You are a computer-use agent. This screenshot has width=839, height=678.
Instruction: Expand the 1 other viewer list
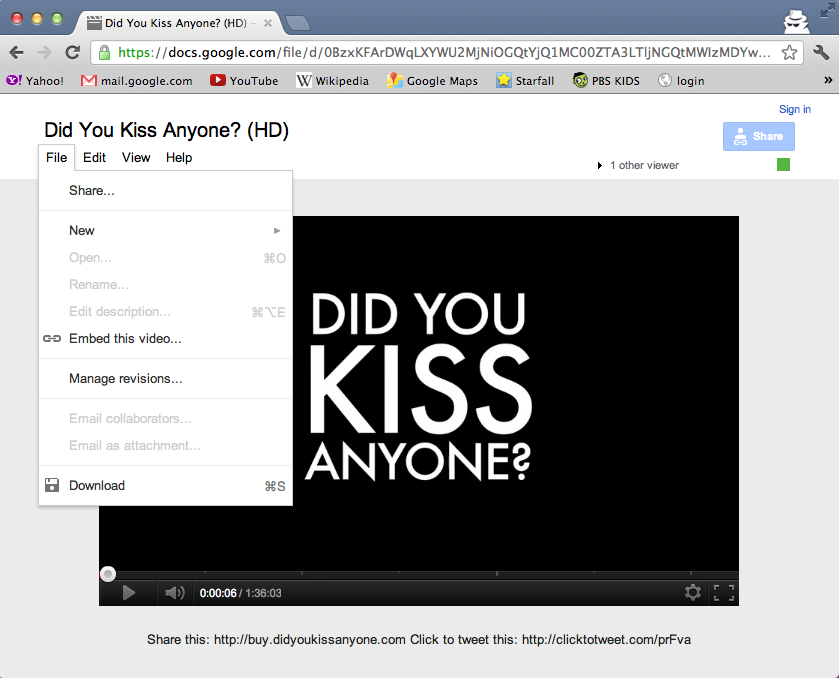pyautogui.click(x=638, y=165)
